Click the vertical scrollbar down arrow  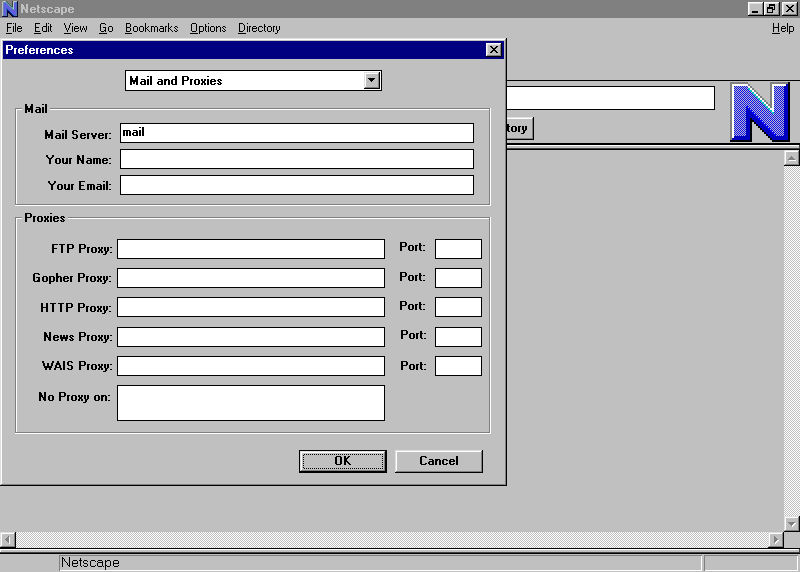pyautogui.click(x=791, y=524)
